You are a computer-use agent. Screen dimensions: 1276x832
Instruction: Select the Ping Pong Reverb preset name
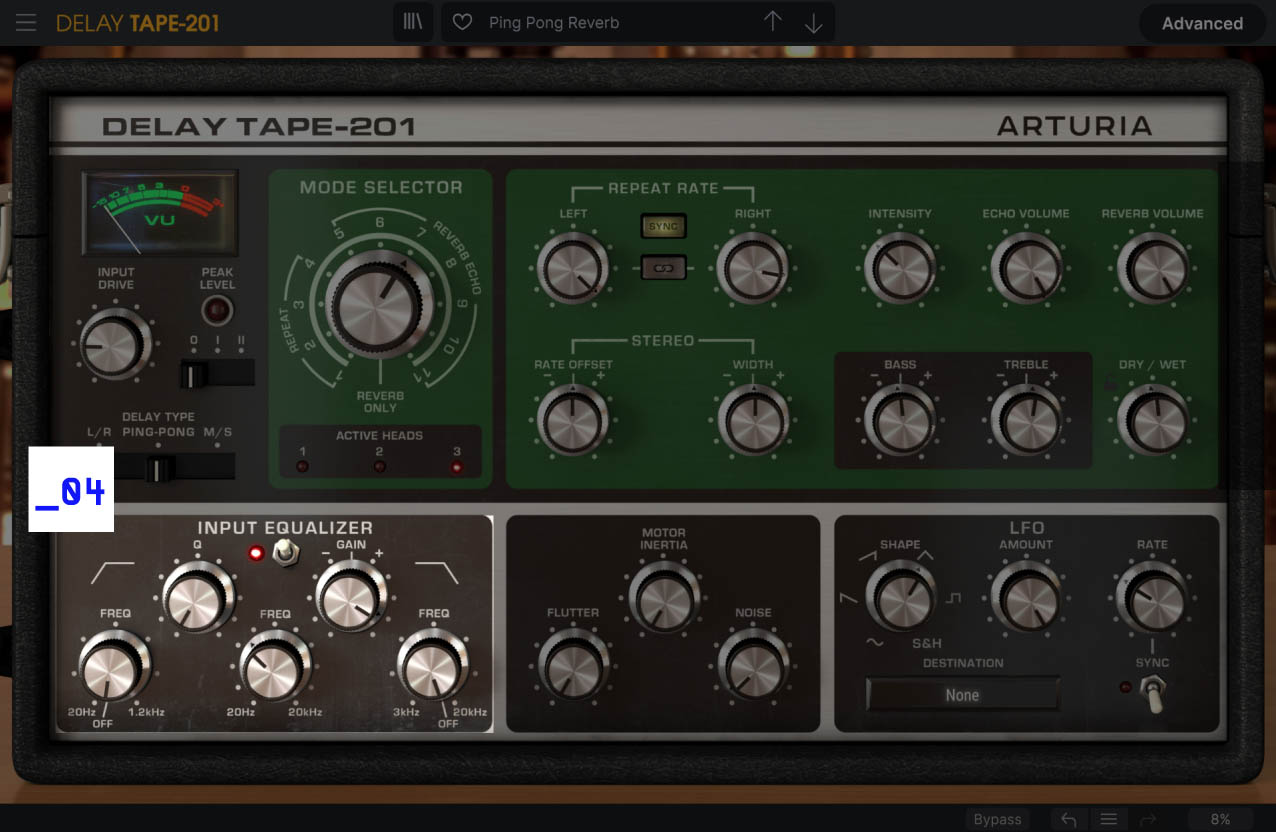[553, 22]
